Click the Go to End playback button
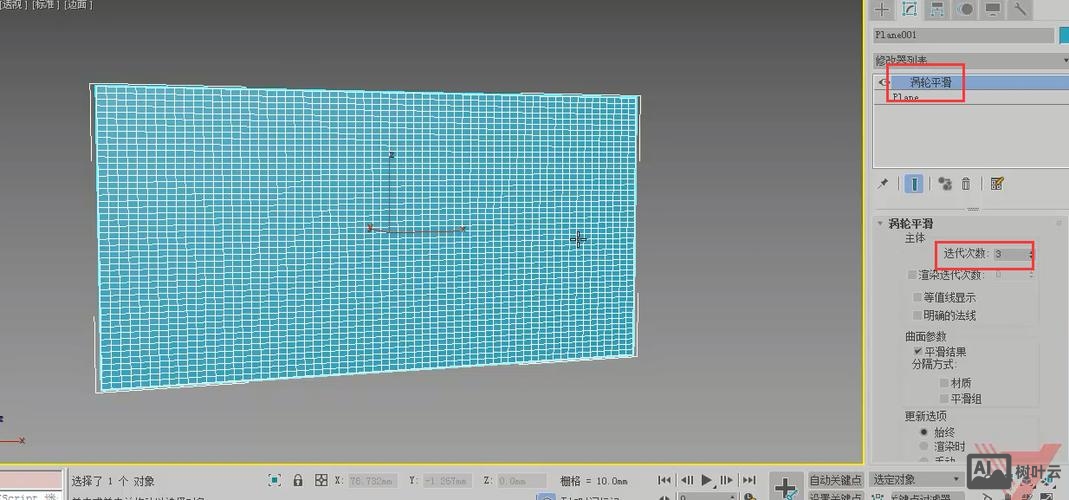This screenshot has width=1069, height=500. tap(749, 480)
